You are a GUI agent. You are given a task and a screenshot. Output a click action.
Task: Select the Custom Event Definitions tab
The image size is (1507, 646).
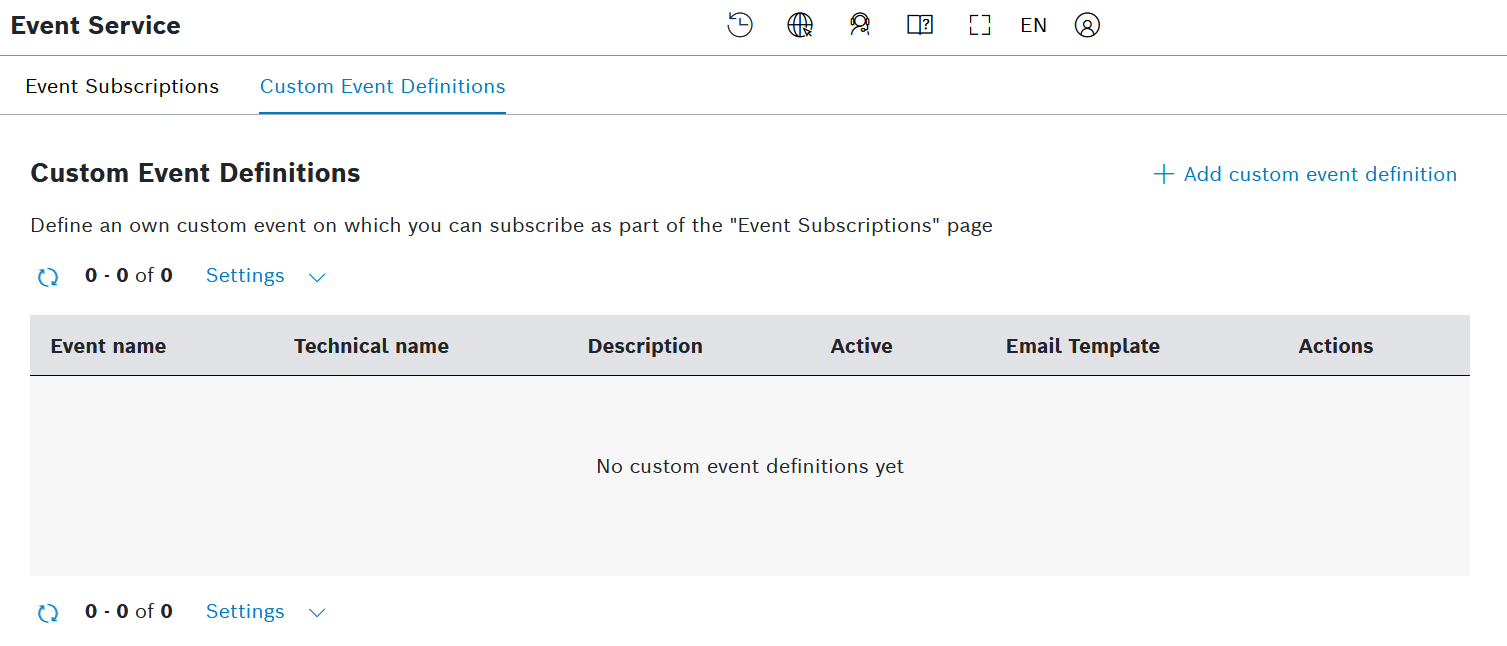coord(382,86)
